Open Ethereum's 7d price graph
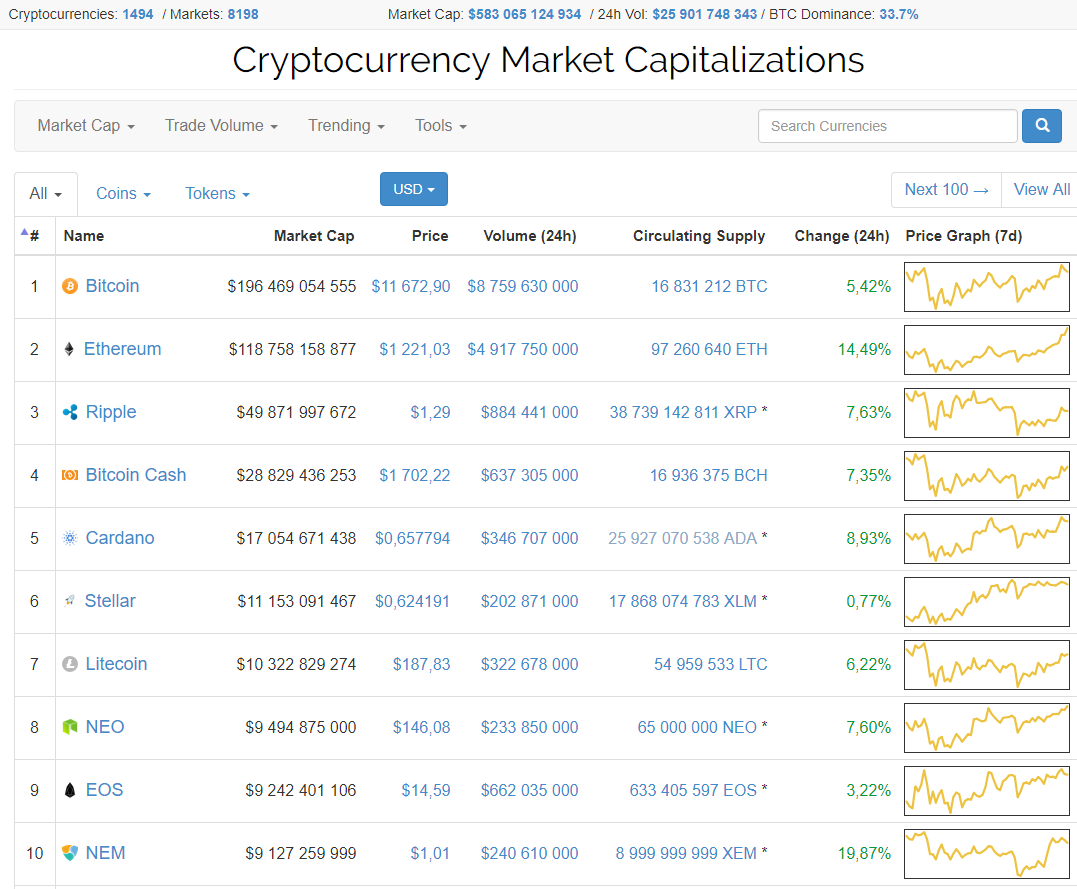 986,350
